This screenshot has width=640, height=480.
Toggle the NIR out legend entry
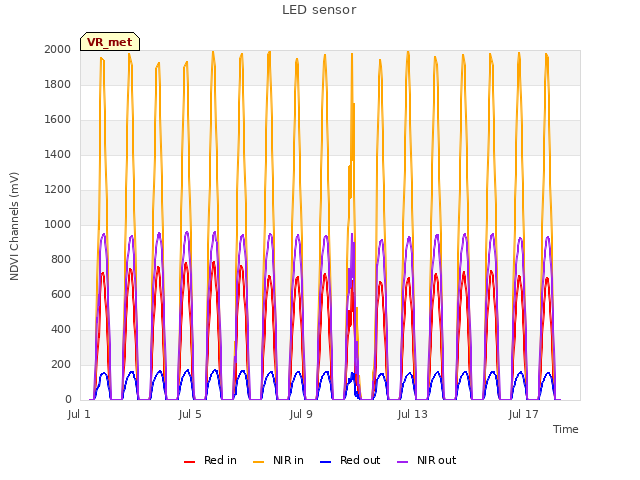pyautogui.click(x=427, y=460)
